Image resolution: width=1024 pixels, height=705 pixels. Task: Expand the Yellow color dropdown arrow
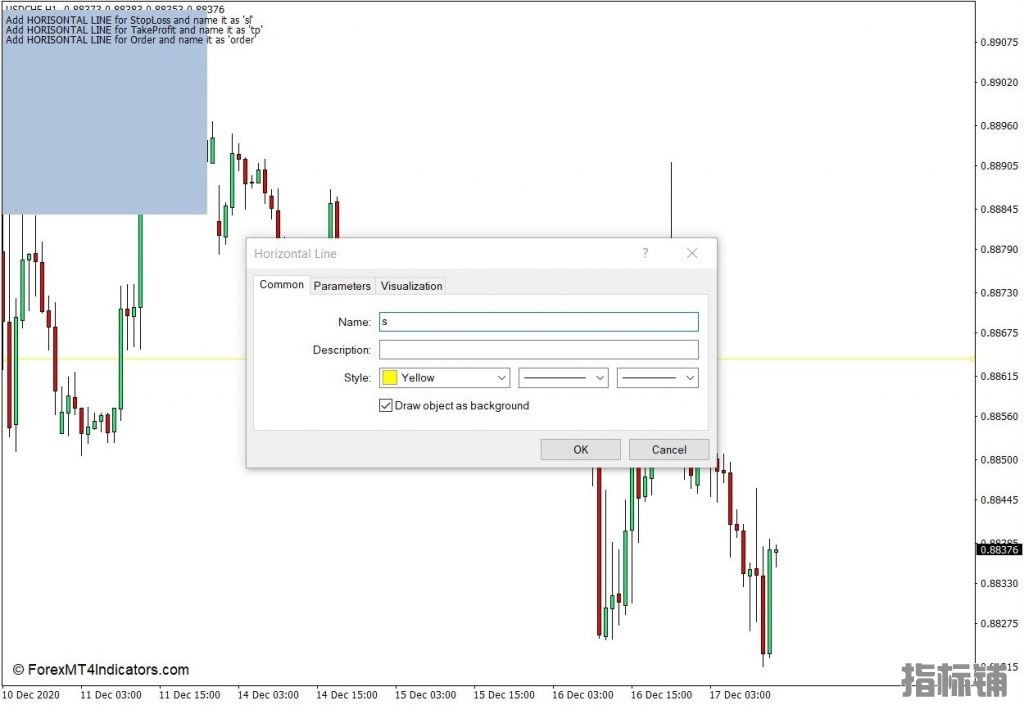pos(501,378)
